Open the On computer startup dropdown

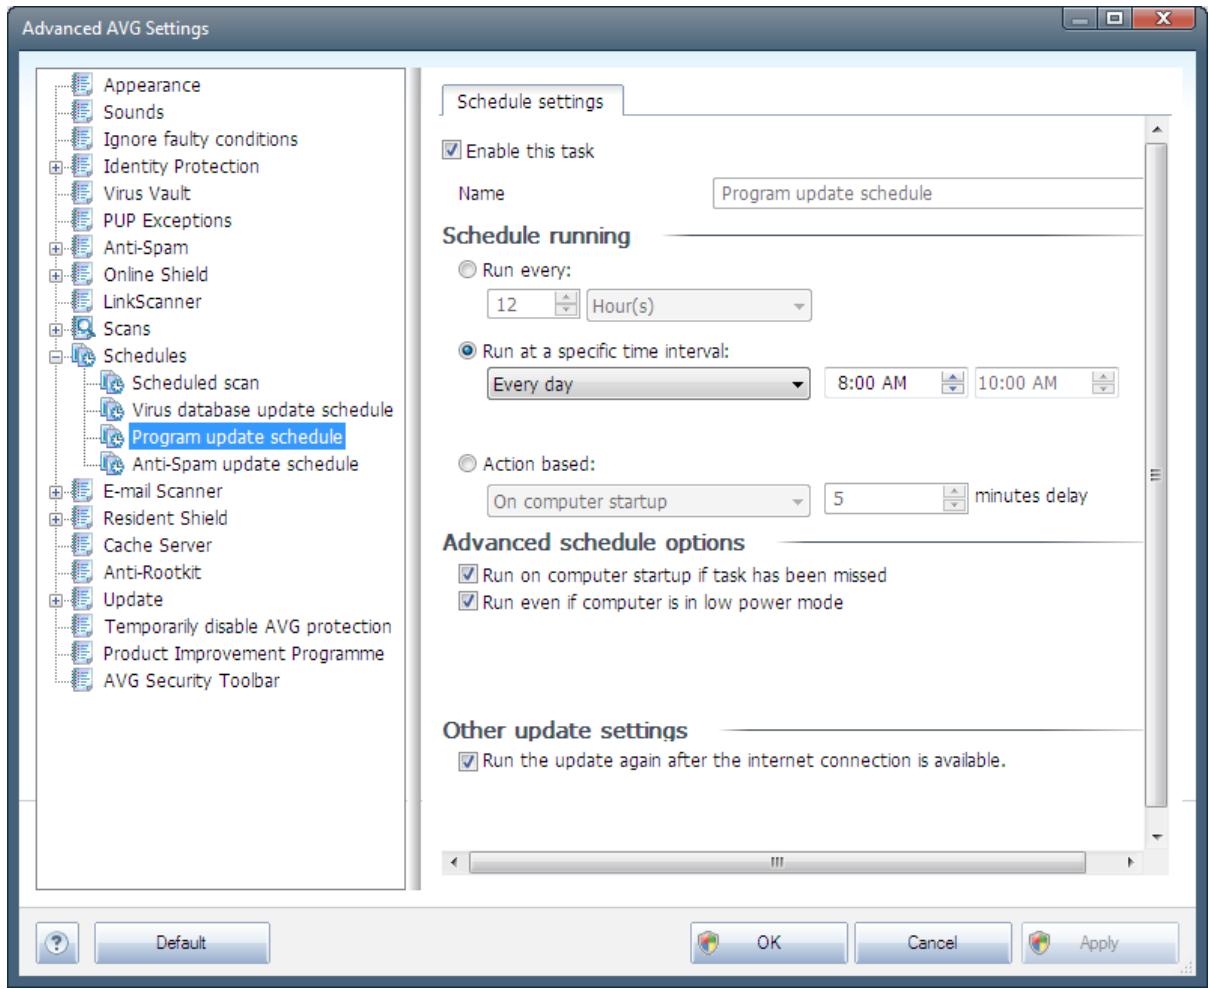[648, 500]
